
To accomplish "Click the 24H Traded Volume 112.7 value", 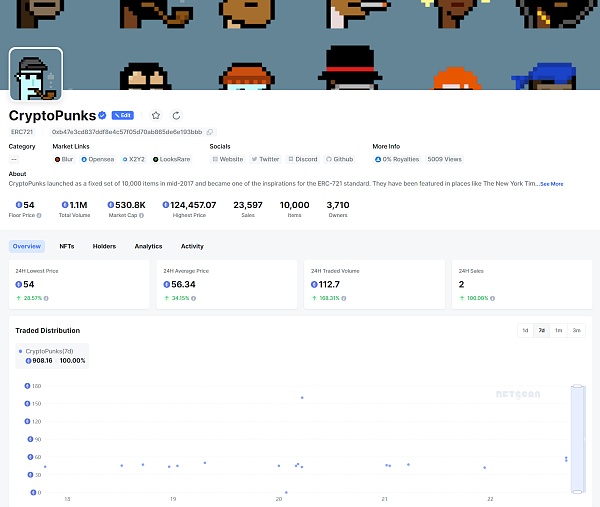I will 325,284.
